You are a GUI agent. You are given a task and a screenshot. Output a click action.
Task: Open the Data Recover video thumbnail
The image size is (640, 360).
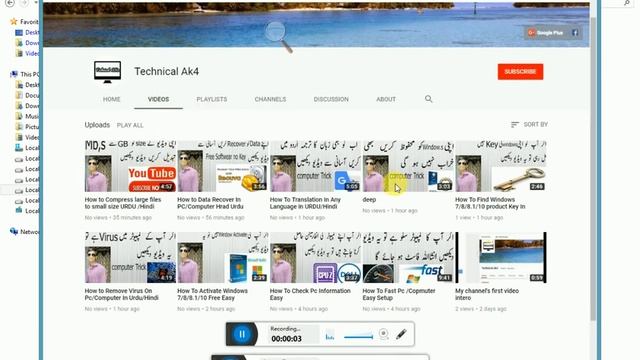223,166
